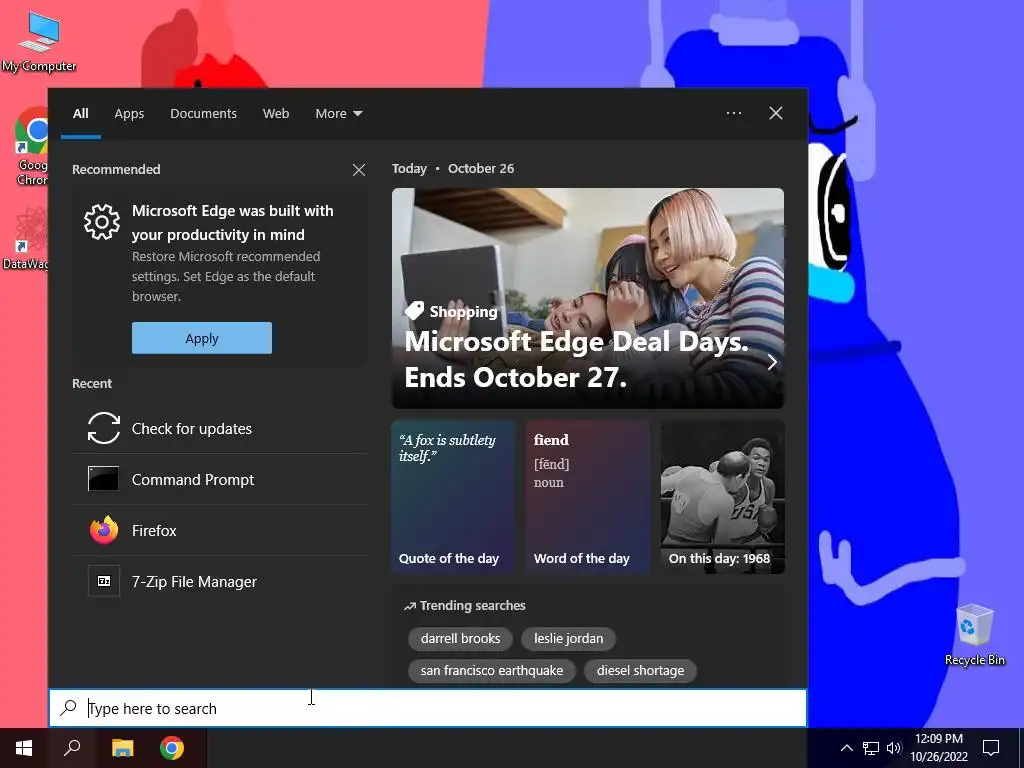Launch Command Prompt from the recent list
Viewport: 1024px width, 768px height.
[x=220, y=479]
